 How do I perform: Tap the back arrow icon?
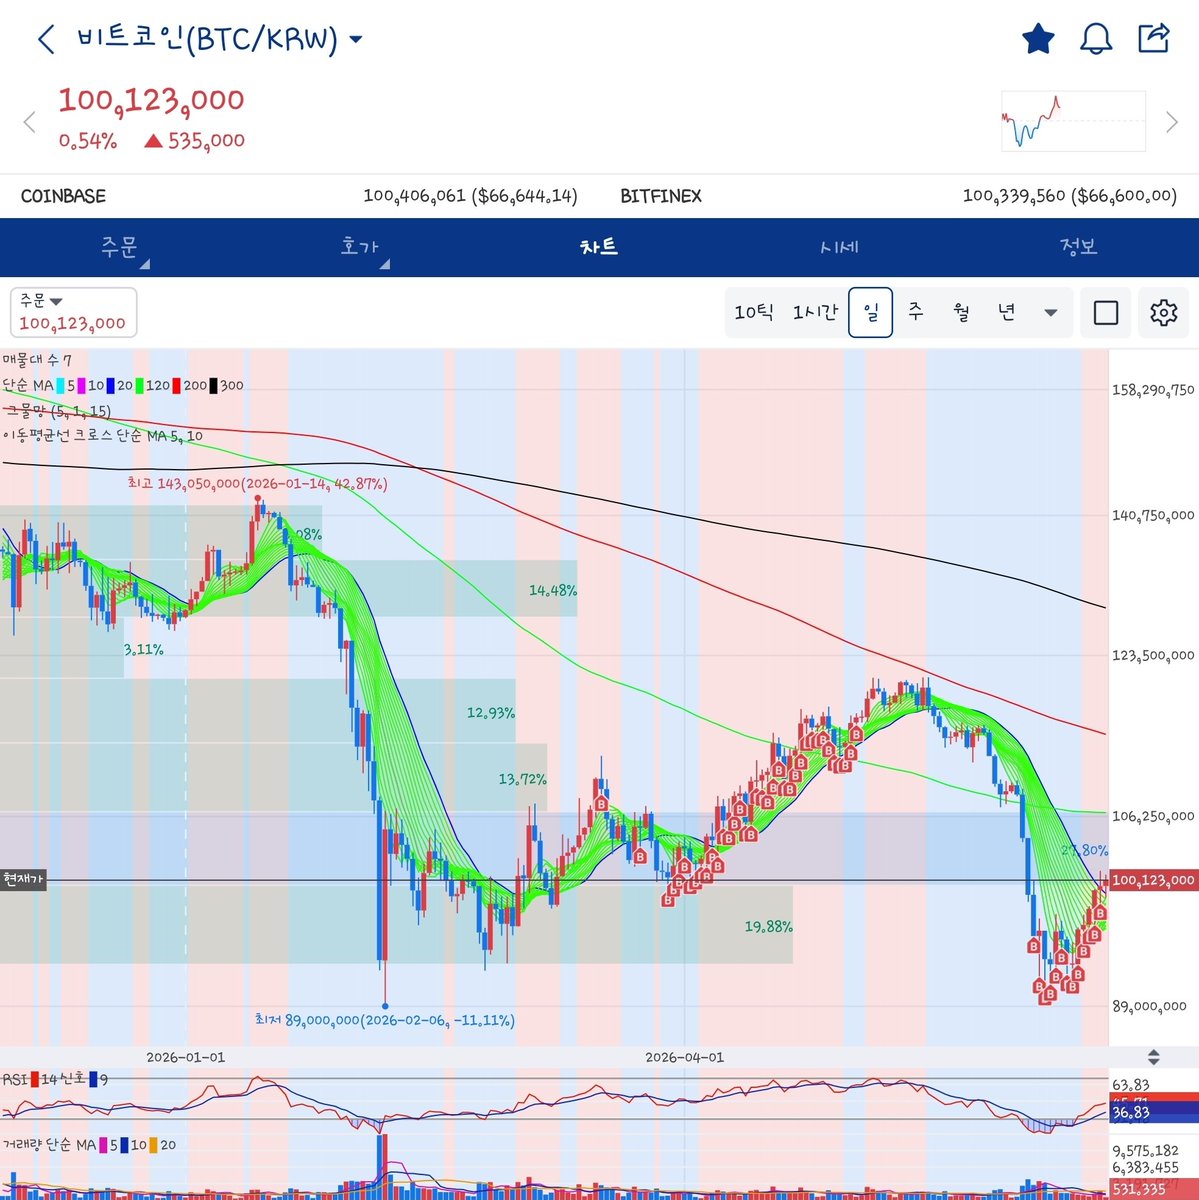point(46,39)
